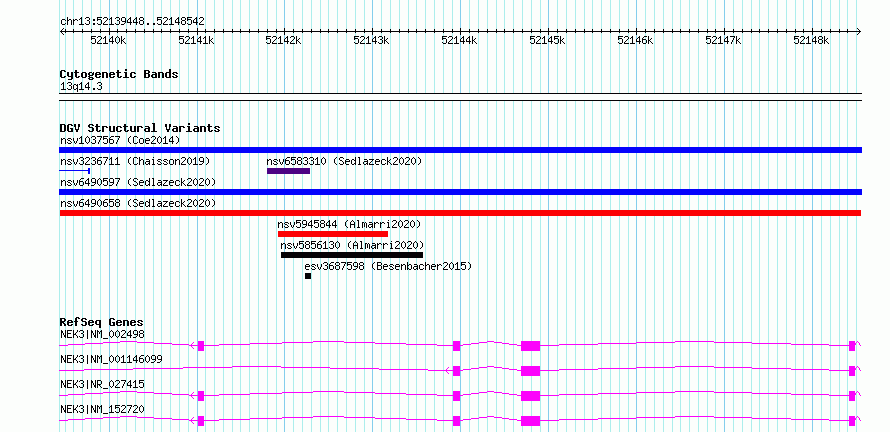Click the 52145k ruler tick label
Image resolution: width=890 pixels, height=432 pixels.
[x=548, y=40]
